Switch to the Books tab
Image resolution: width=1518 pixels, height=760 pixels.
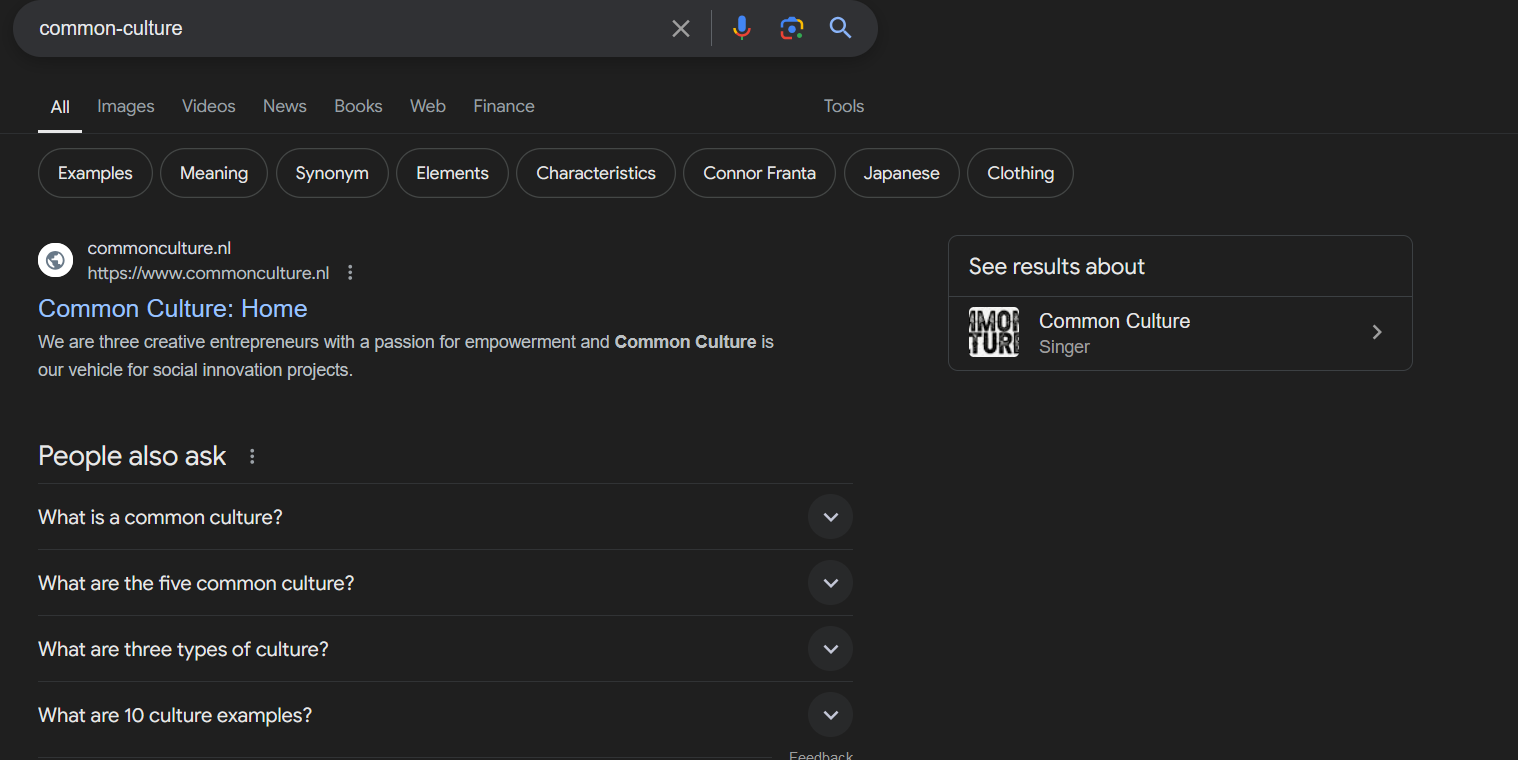tap(358, 106)
